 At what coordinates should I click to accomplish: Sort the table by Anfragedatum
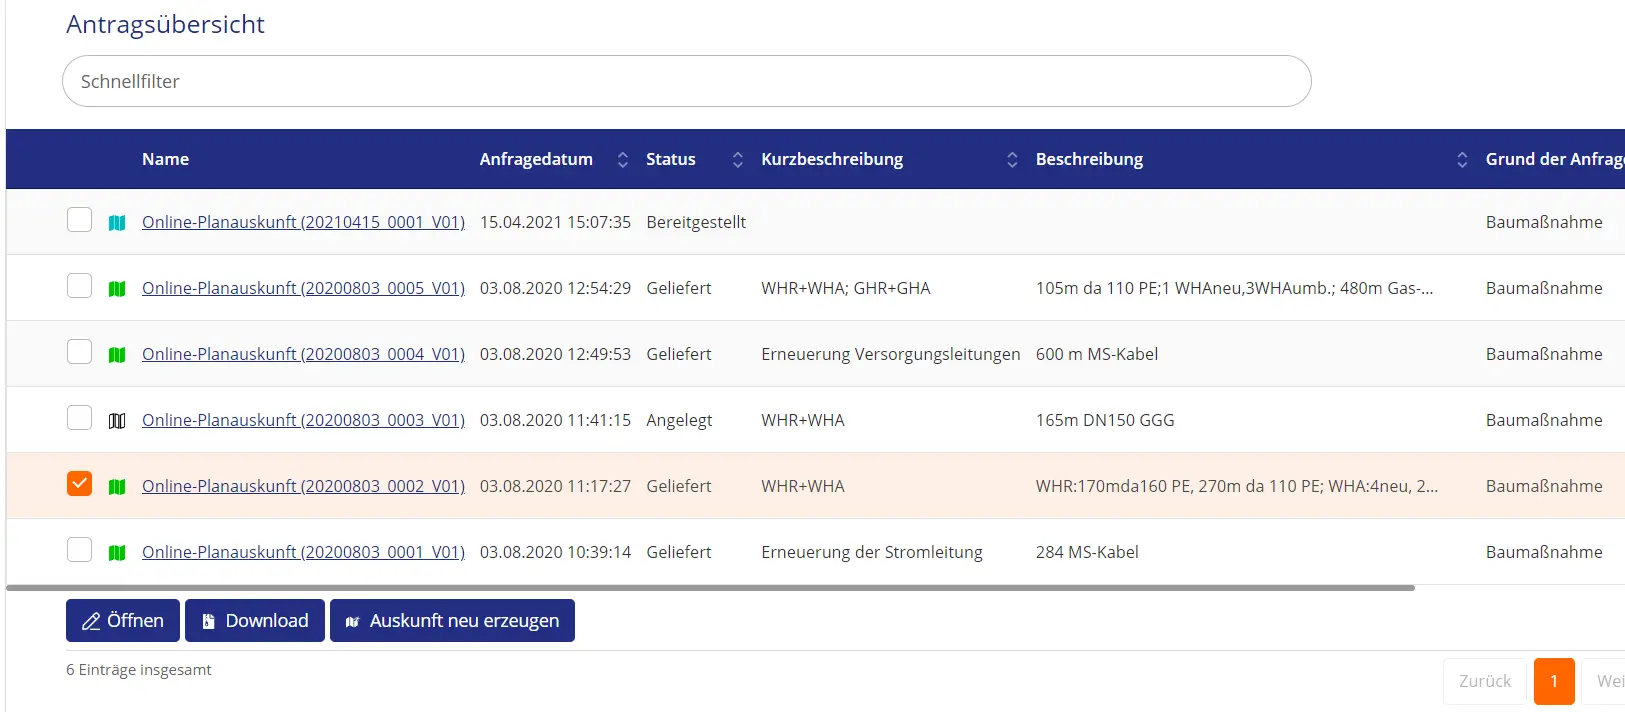tap(623, 159)
